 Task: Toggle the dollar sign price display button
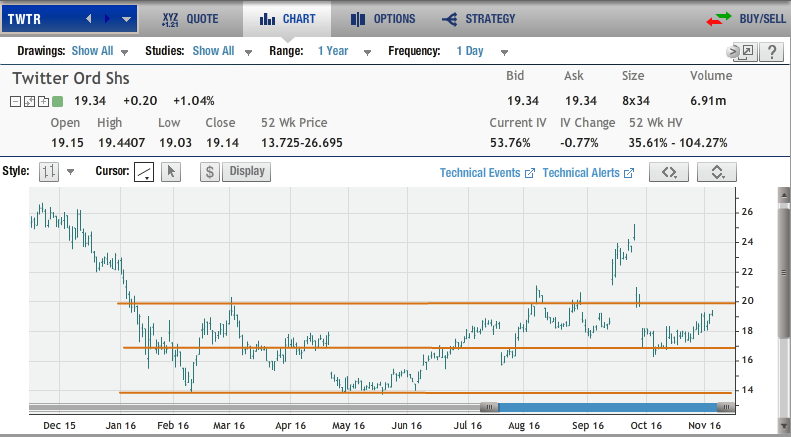click(210, 172)
